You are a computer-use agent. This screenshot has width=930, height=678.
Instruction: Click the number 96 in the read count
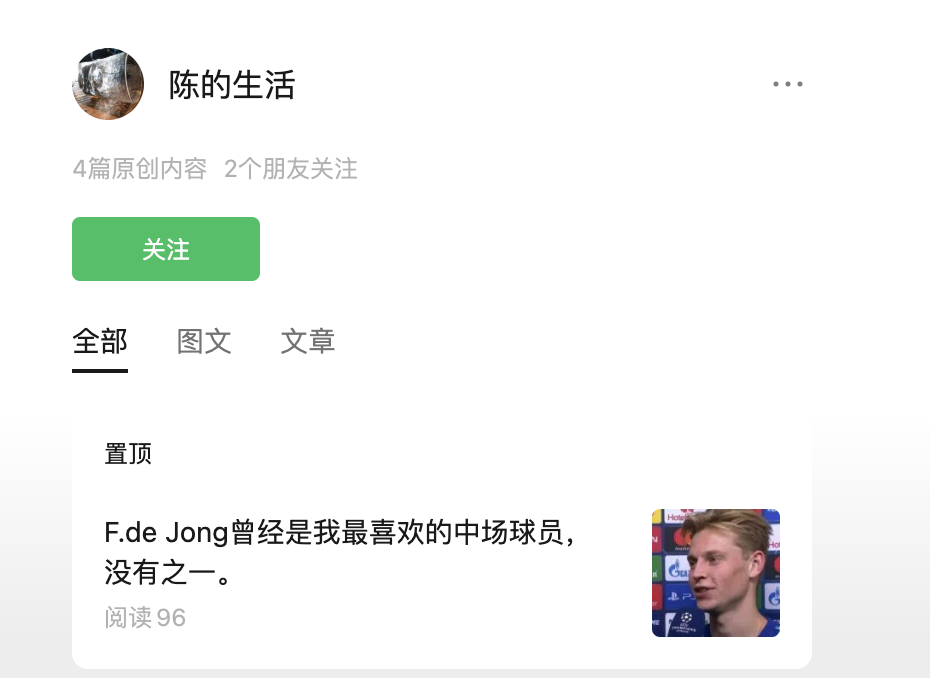click(171, 617)
